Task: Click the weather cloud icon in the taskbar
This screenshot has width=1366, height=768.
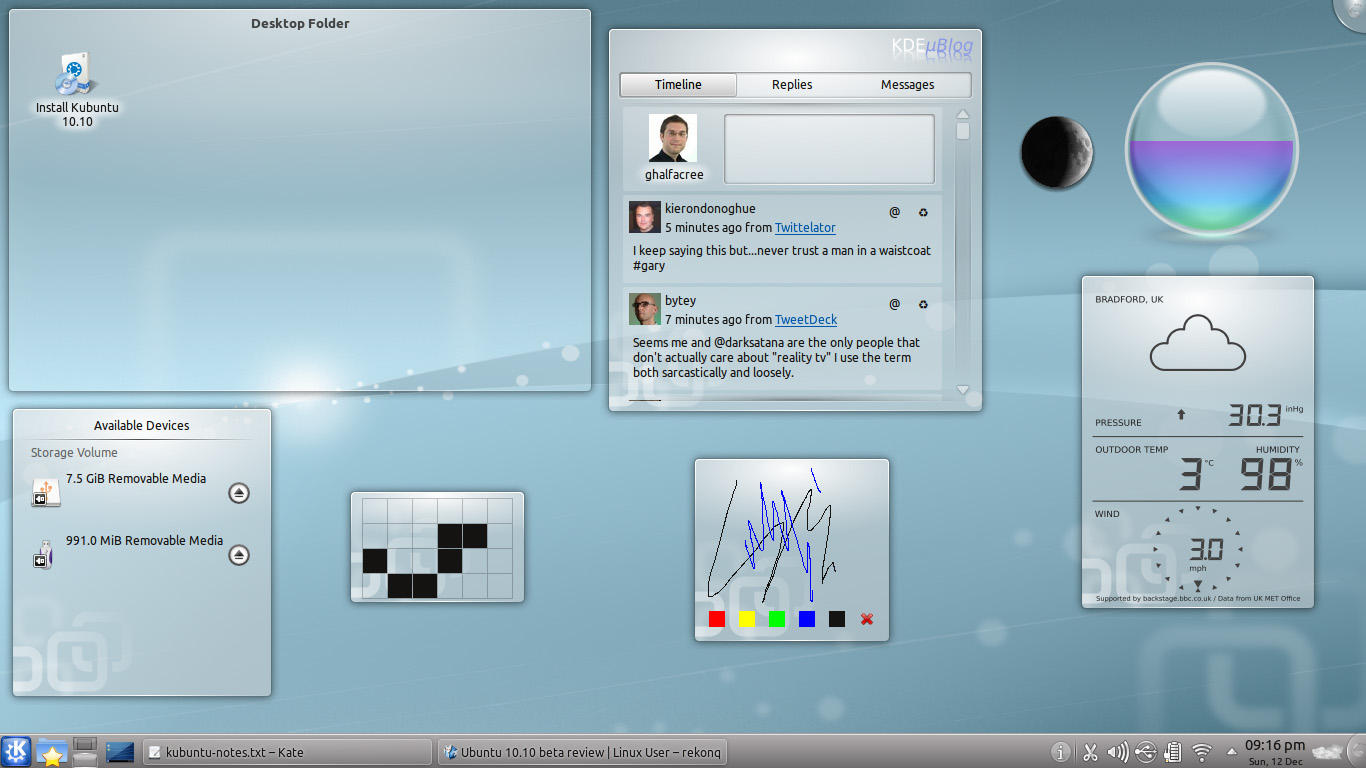Action: pos(1328,751)
